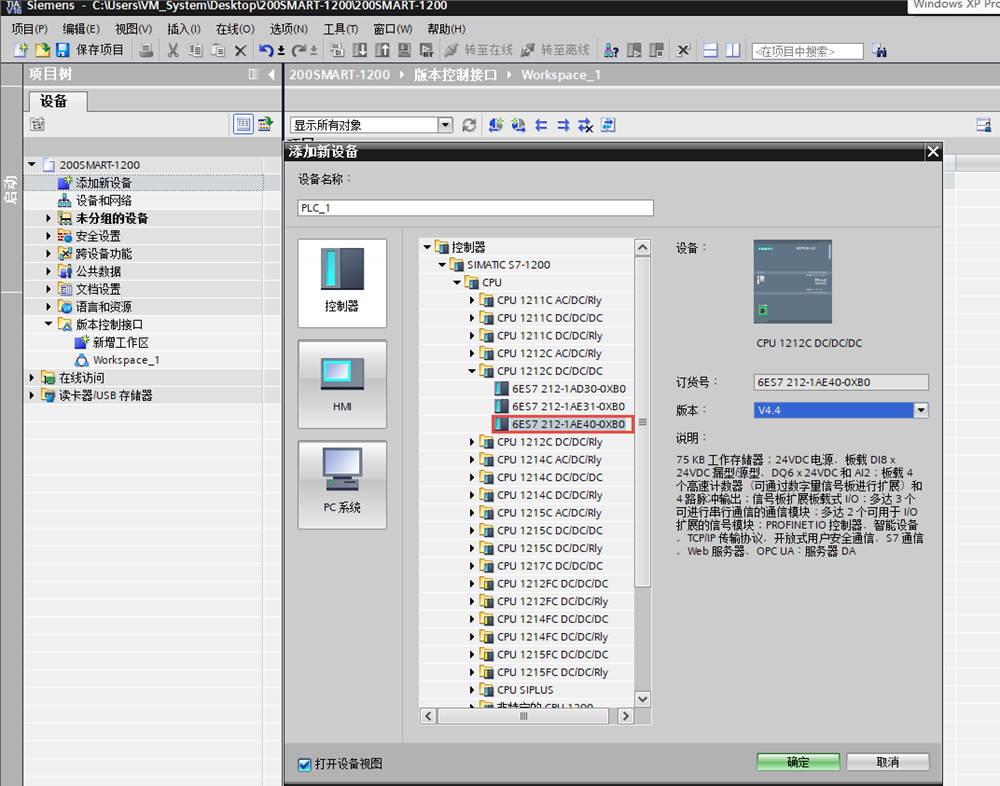Switch to the 设备 tab
Screen dimensions: 1000x786
57,101
